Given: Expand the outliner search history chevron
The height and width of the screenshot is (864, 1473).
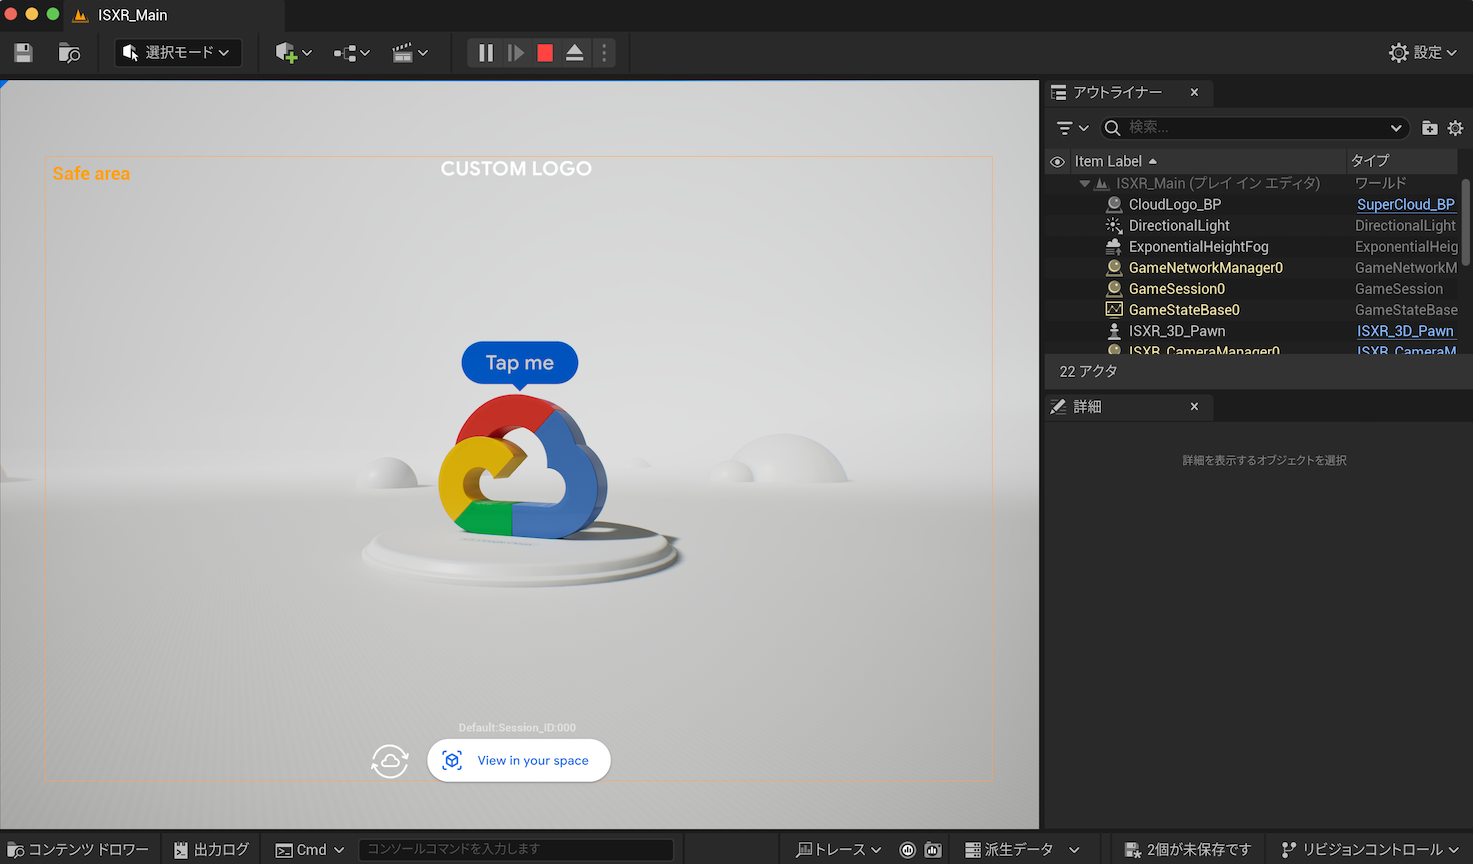Looking at the screenshot, I should coord(1396,128).
